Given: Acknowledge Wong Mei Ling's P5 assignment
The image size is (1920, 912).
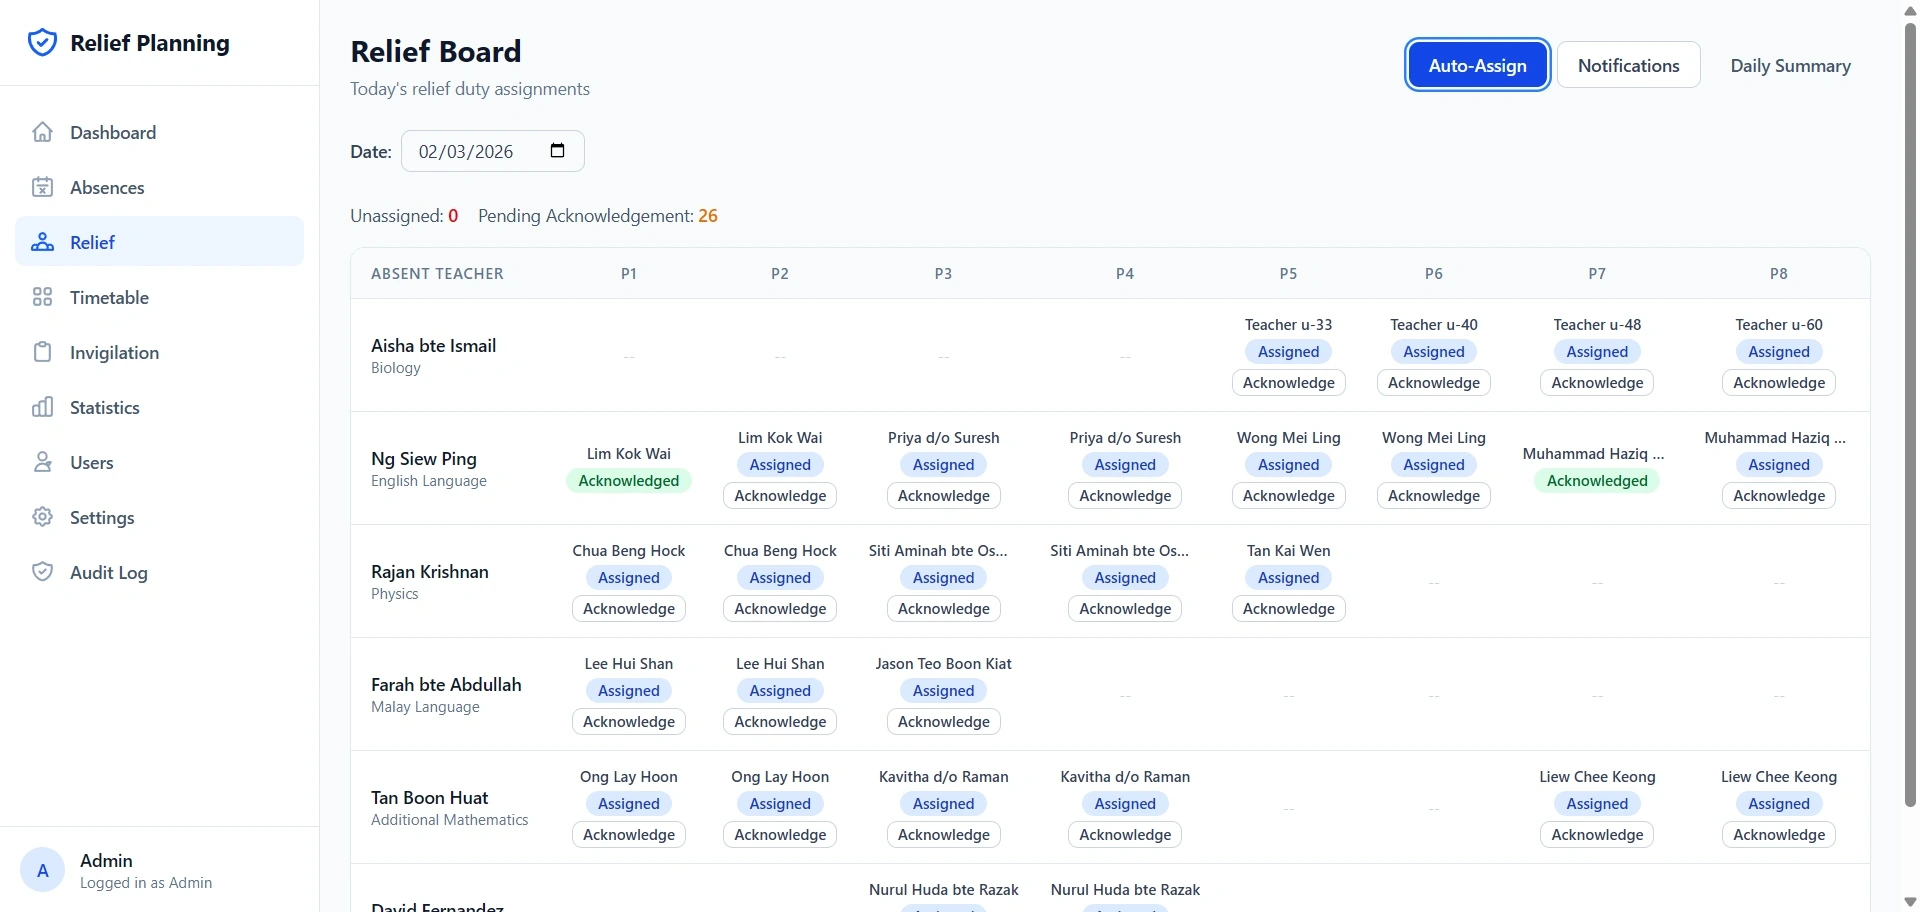Looking at the screenshot, I should [x=1288, y=496].
